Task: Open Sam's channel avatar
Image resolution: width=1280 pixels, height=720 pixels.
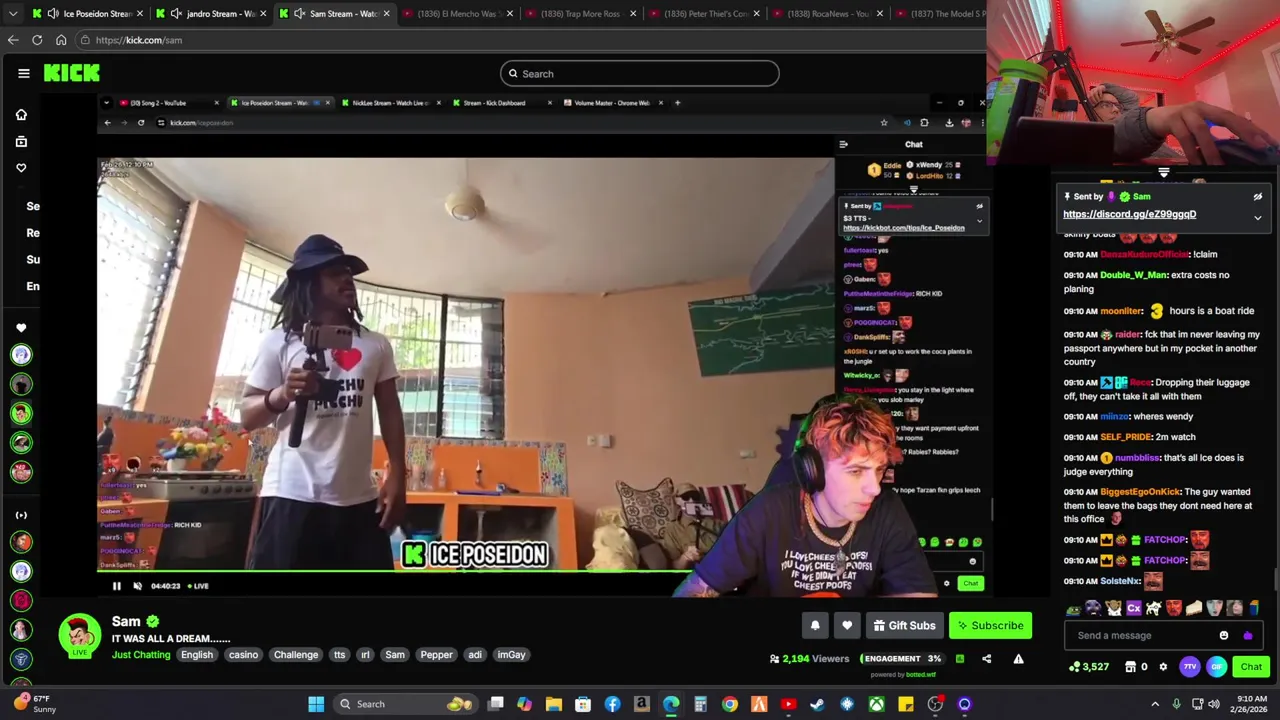Action: pos(80,637)
